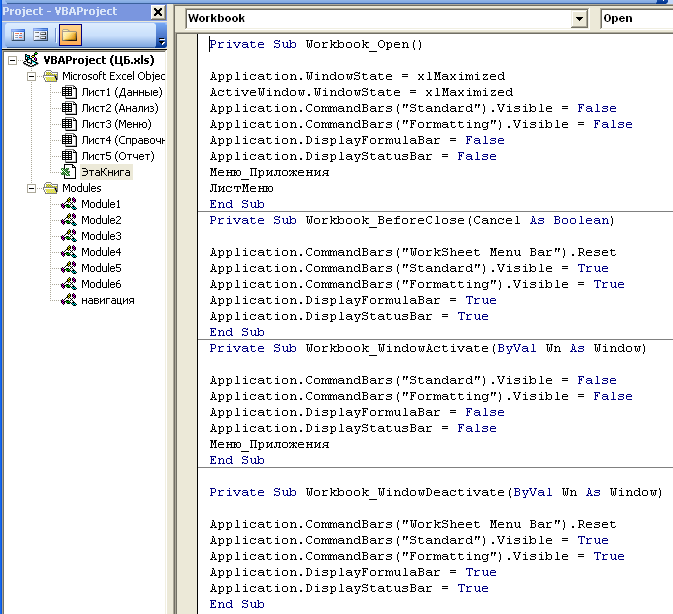Select worksheet icon of Лист2 (Анализ)
The image size is (673, 614).
coord(69,108)
